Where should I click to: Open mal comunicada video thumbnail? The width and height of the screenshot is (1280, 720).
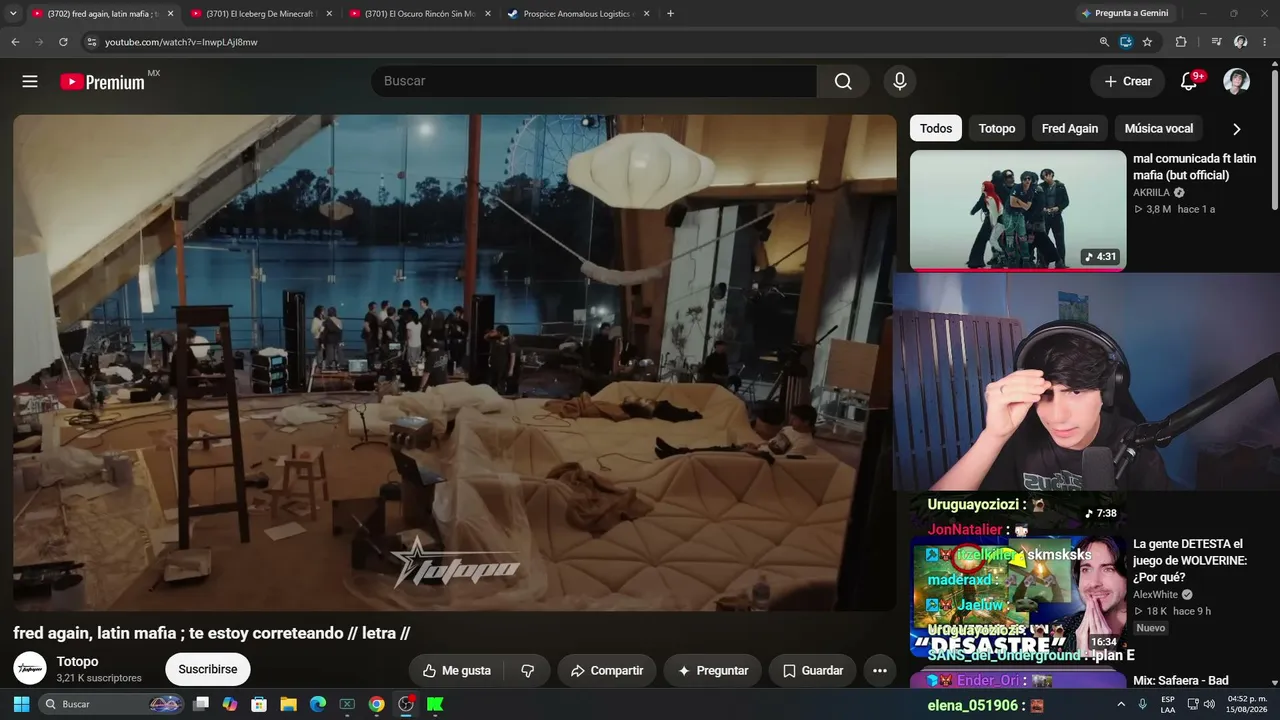tap(1018, 210)
